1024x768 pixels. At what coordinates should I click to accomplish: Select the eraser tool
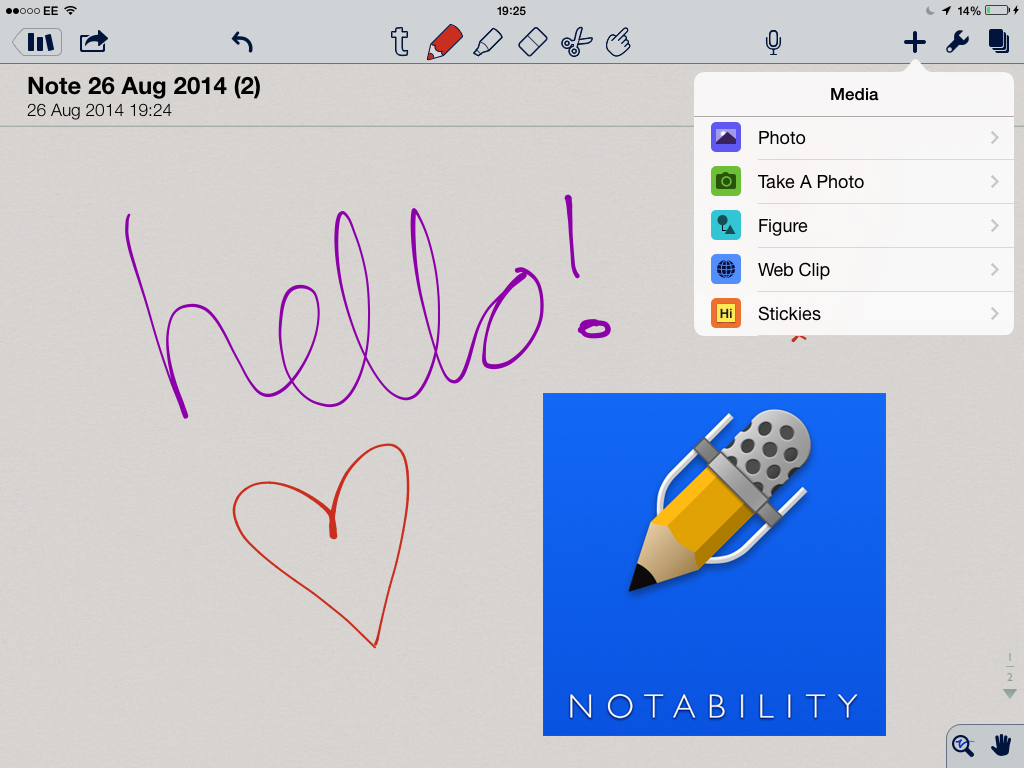pos(532,42)
